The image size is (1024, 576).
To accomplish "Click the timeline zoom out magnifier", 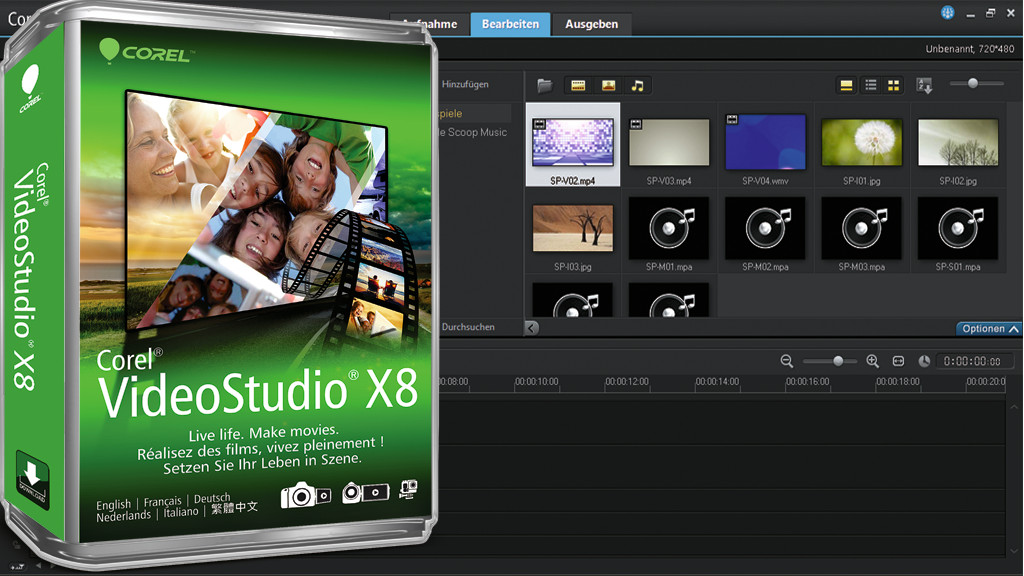I will (x=787, y=361).
